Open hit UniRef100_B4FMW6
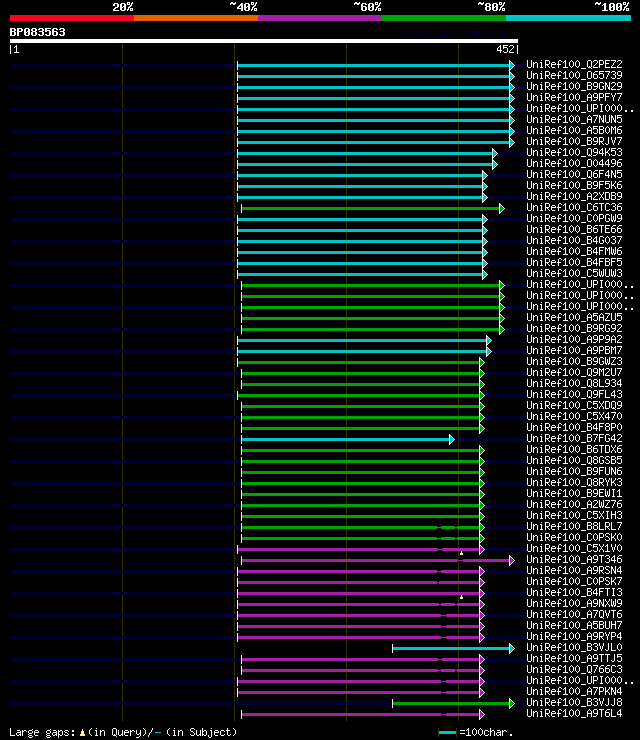The height and width of the screenshot is (740, 640). coord(574,252)
